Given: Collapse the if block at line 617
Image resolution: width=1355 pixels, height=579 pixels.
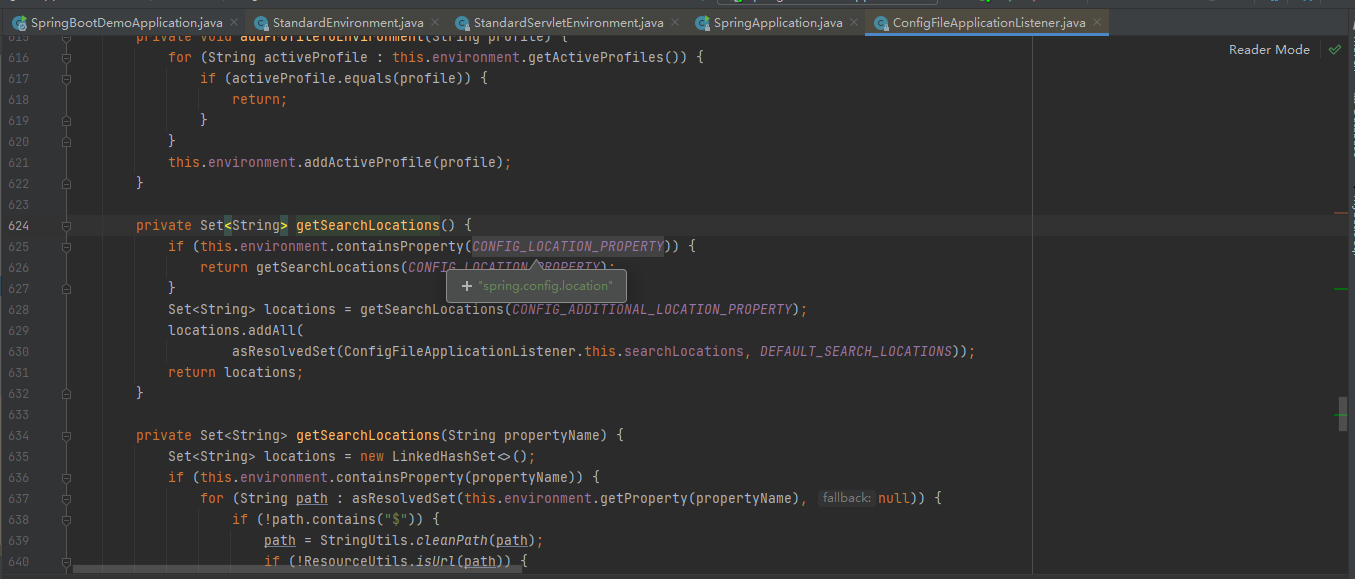Looking at the screenshot, I should 66,78.
